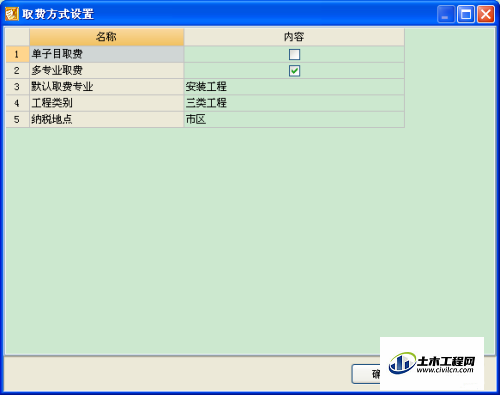This screenshot has width=500, height=395.
Task: Close the 取费方式设置 window
Action: point(486,14)
